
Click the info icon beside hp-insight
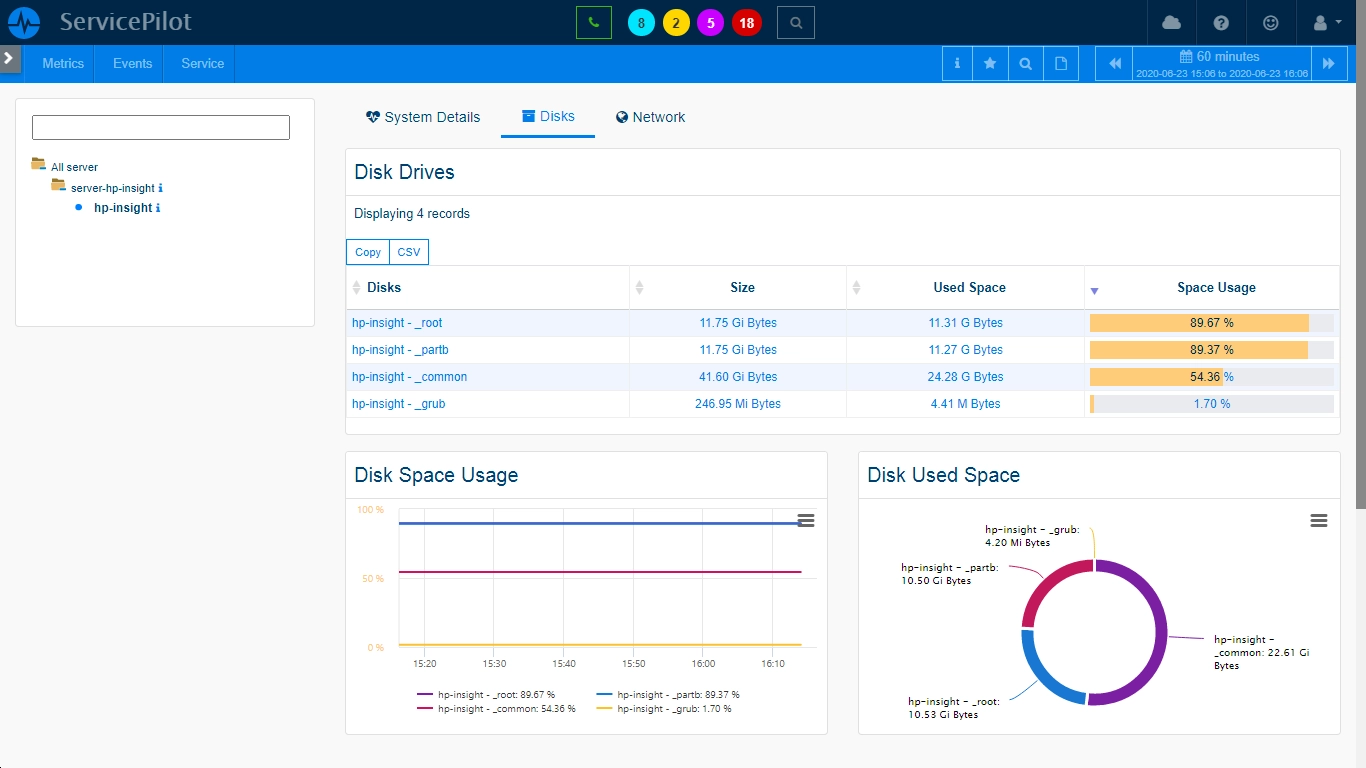pos(158,208)
